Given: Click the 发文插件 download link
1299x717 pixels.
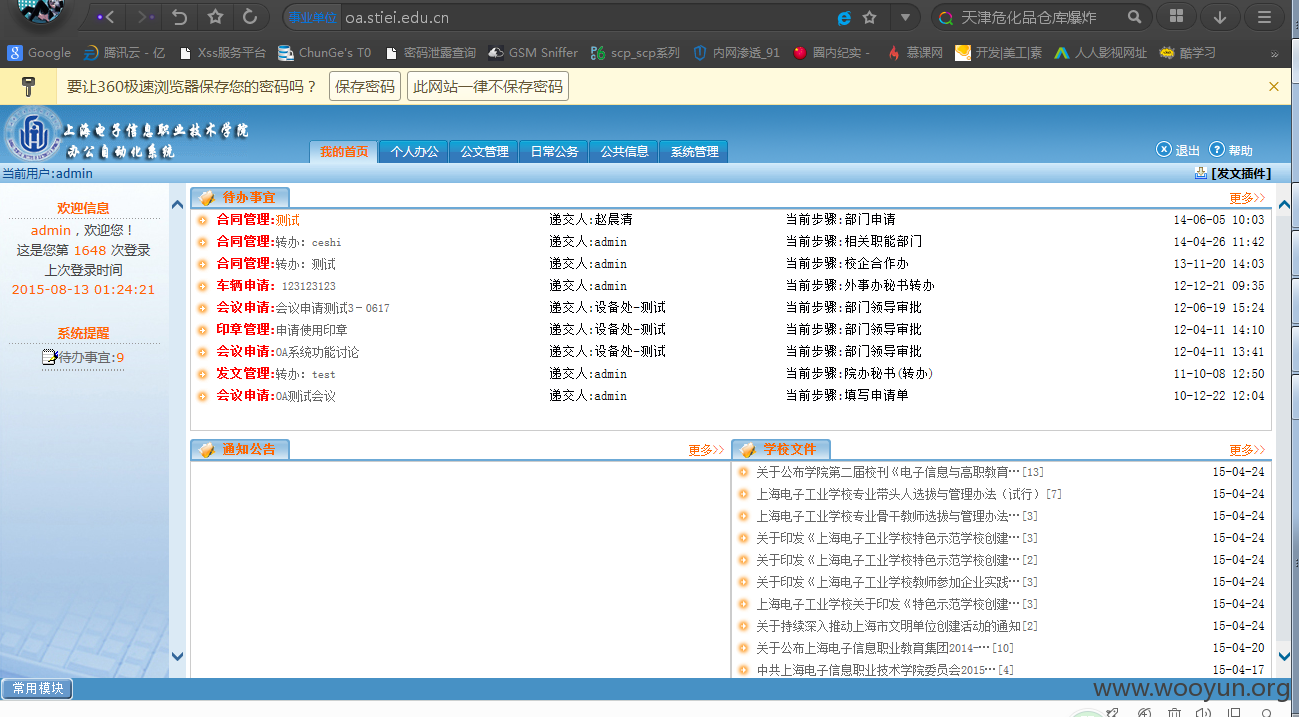Looking at the screenshot, I should (1233, 174).
